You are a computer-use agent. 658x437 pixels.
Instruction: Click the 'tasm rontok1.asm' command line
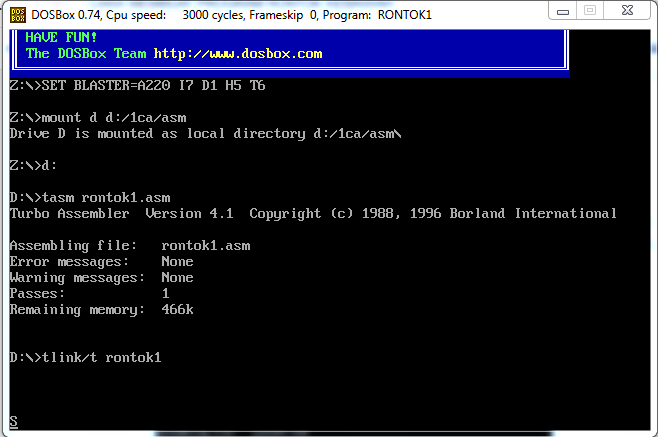pos(90,197)
